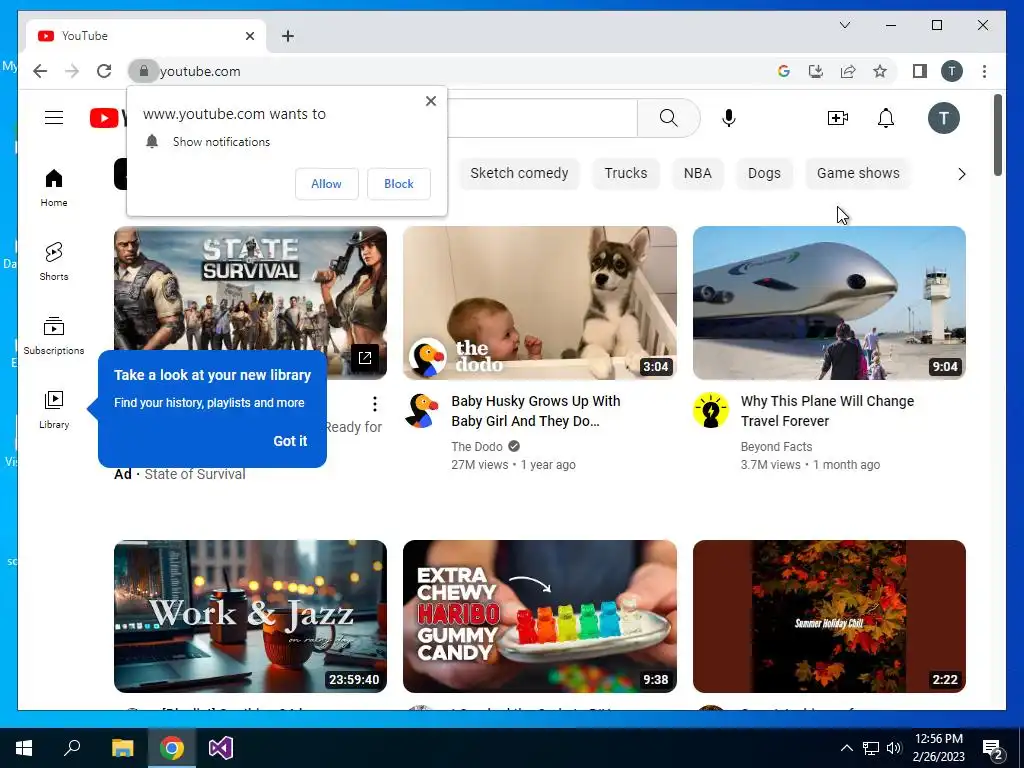Open The Dodo channel avatar
1024x768 pixels.
421,410
